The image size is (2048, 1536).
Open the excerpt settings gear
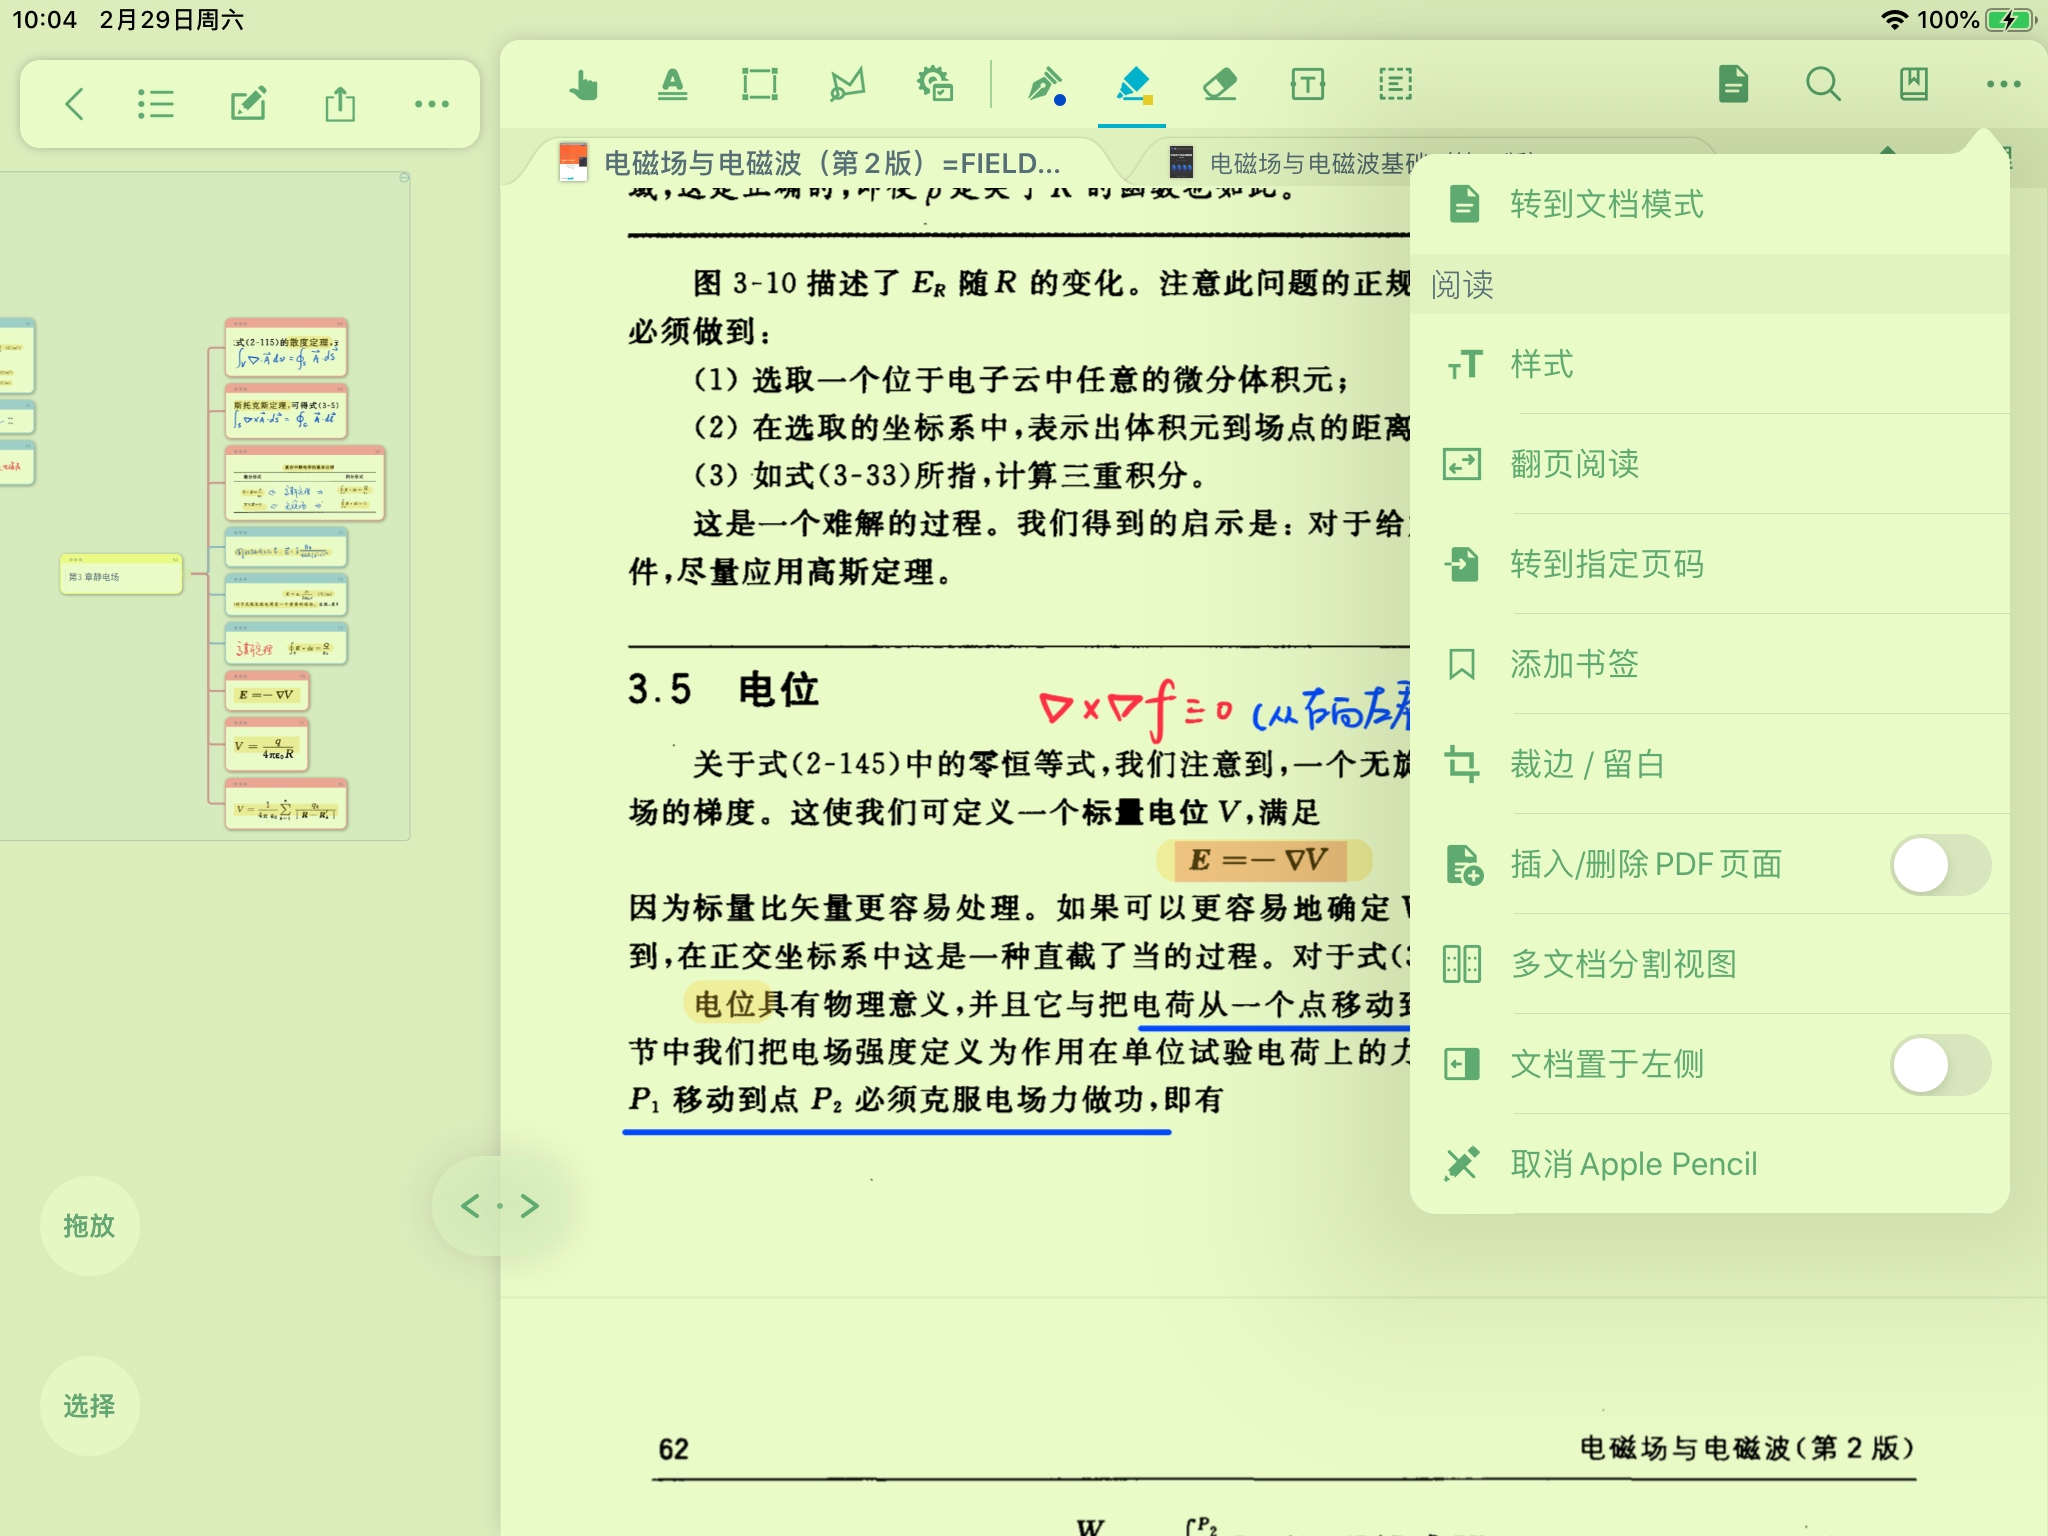pos(935,85)
